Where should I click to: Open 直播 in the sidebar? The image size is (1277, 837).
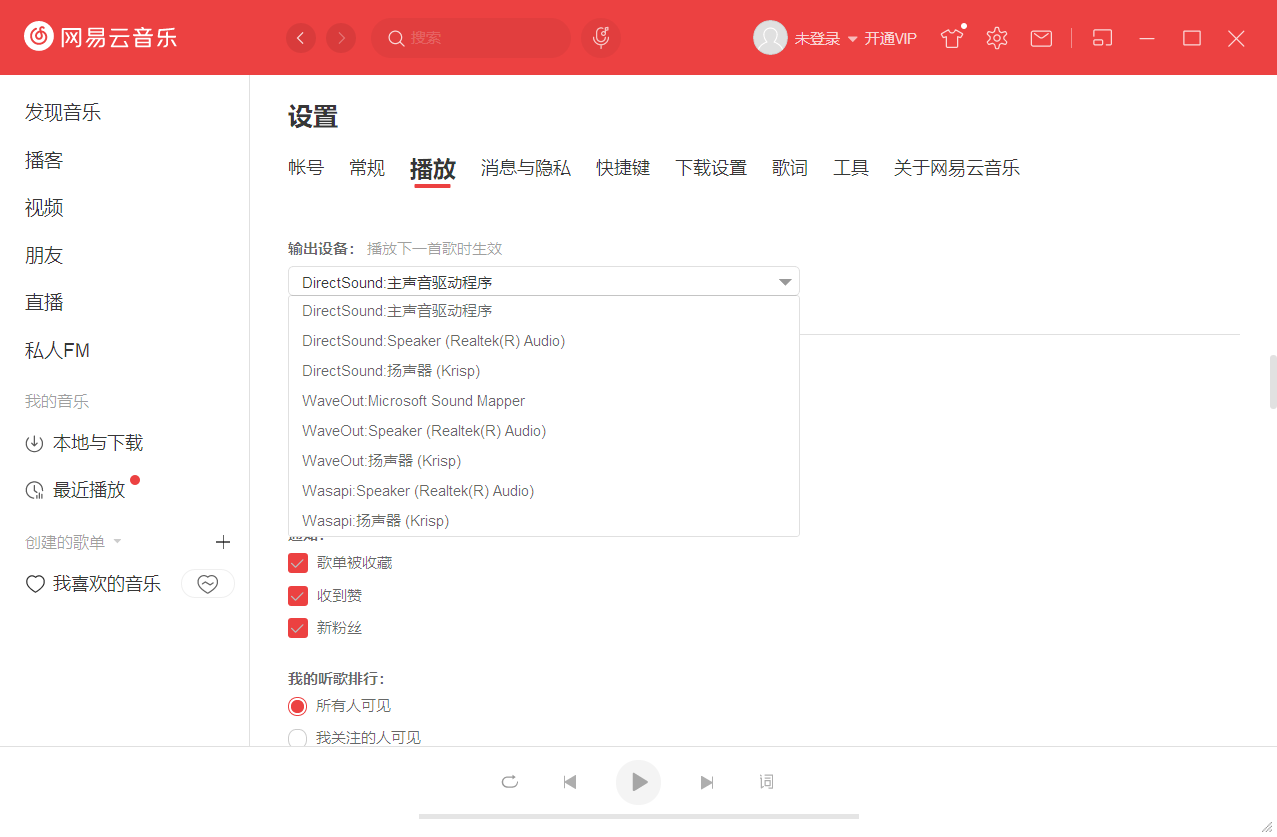point(44,303)
